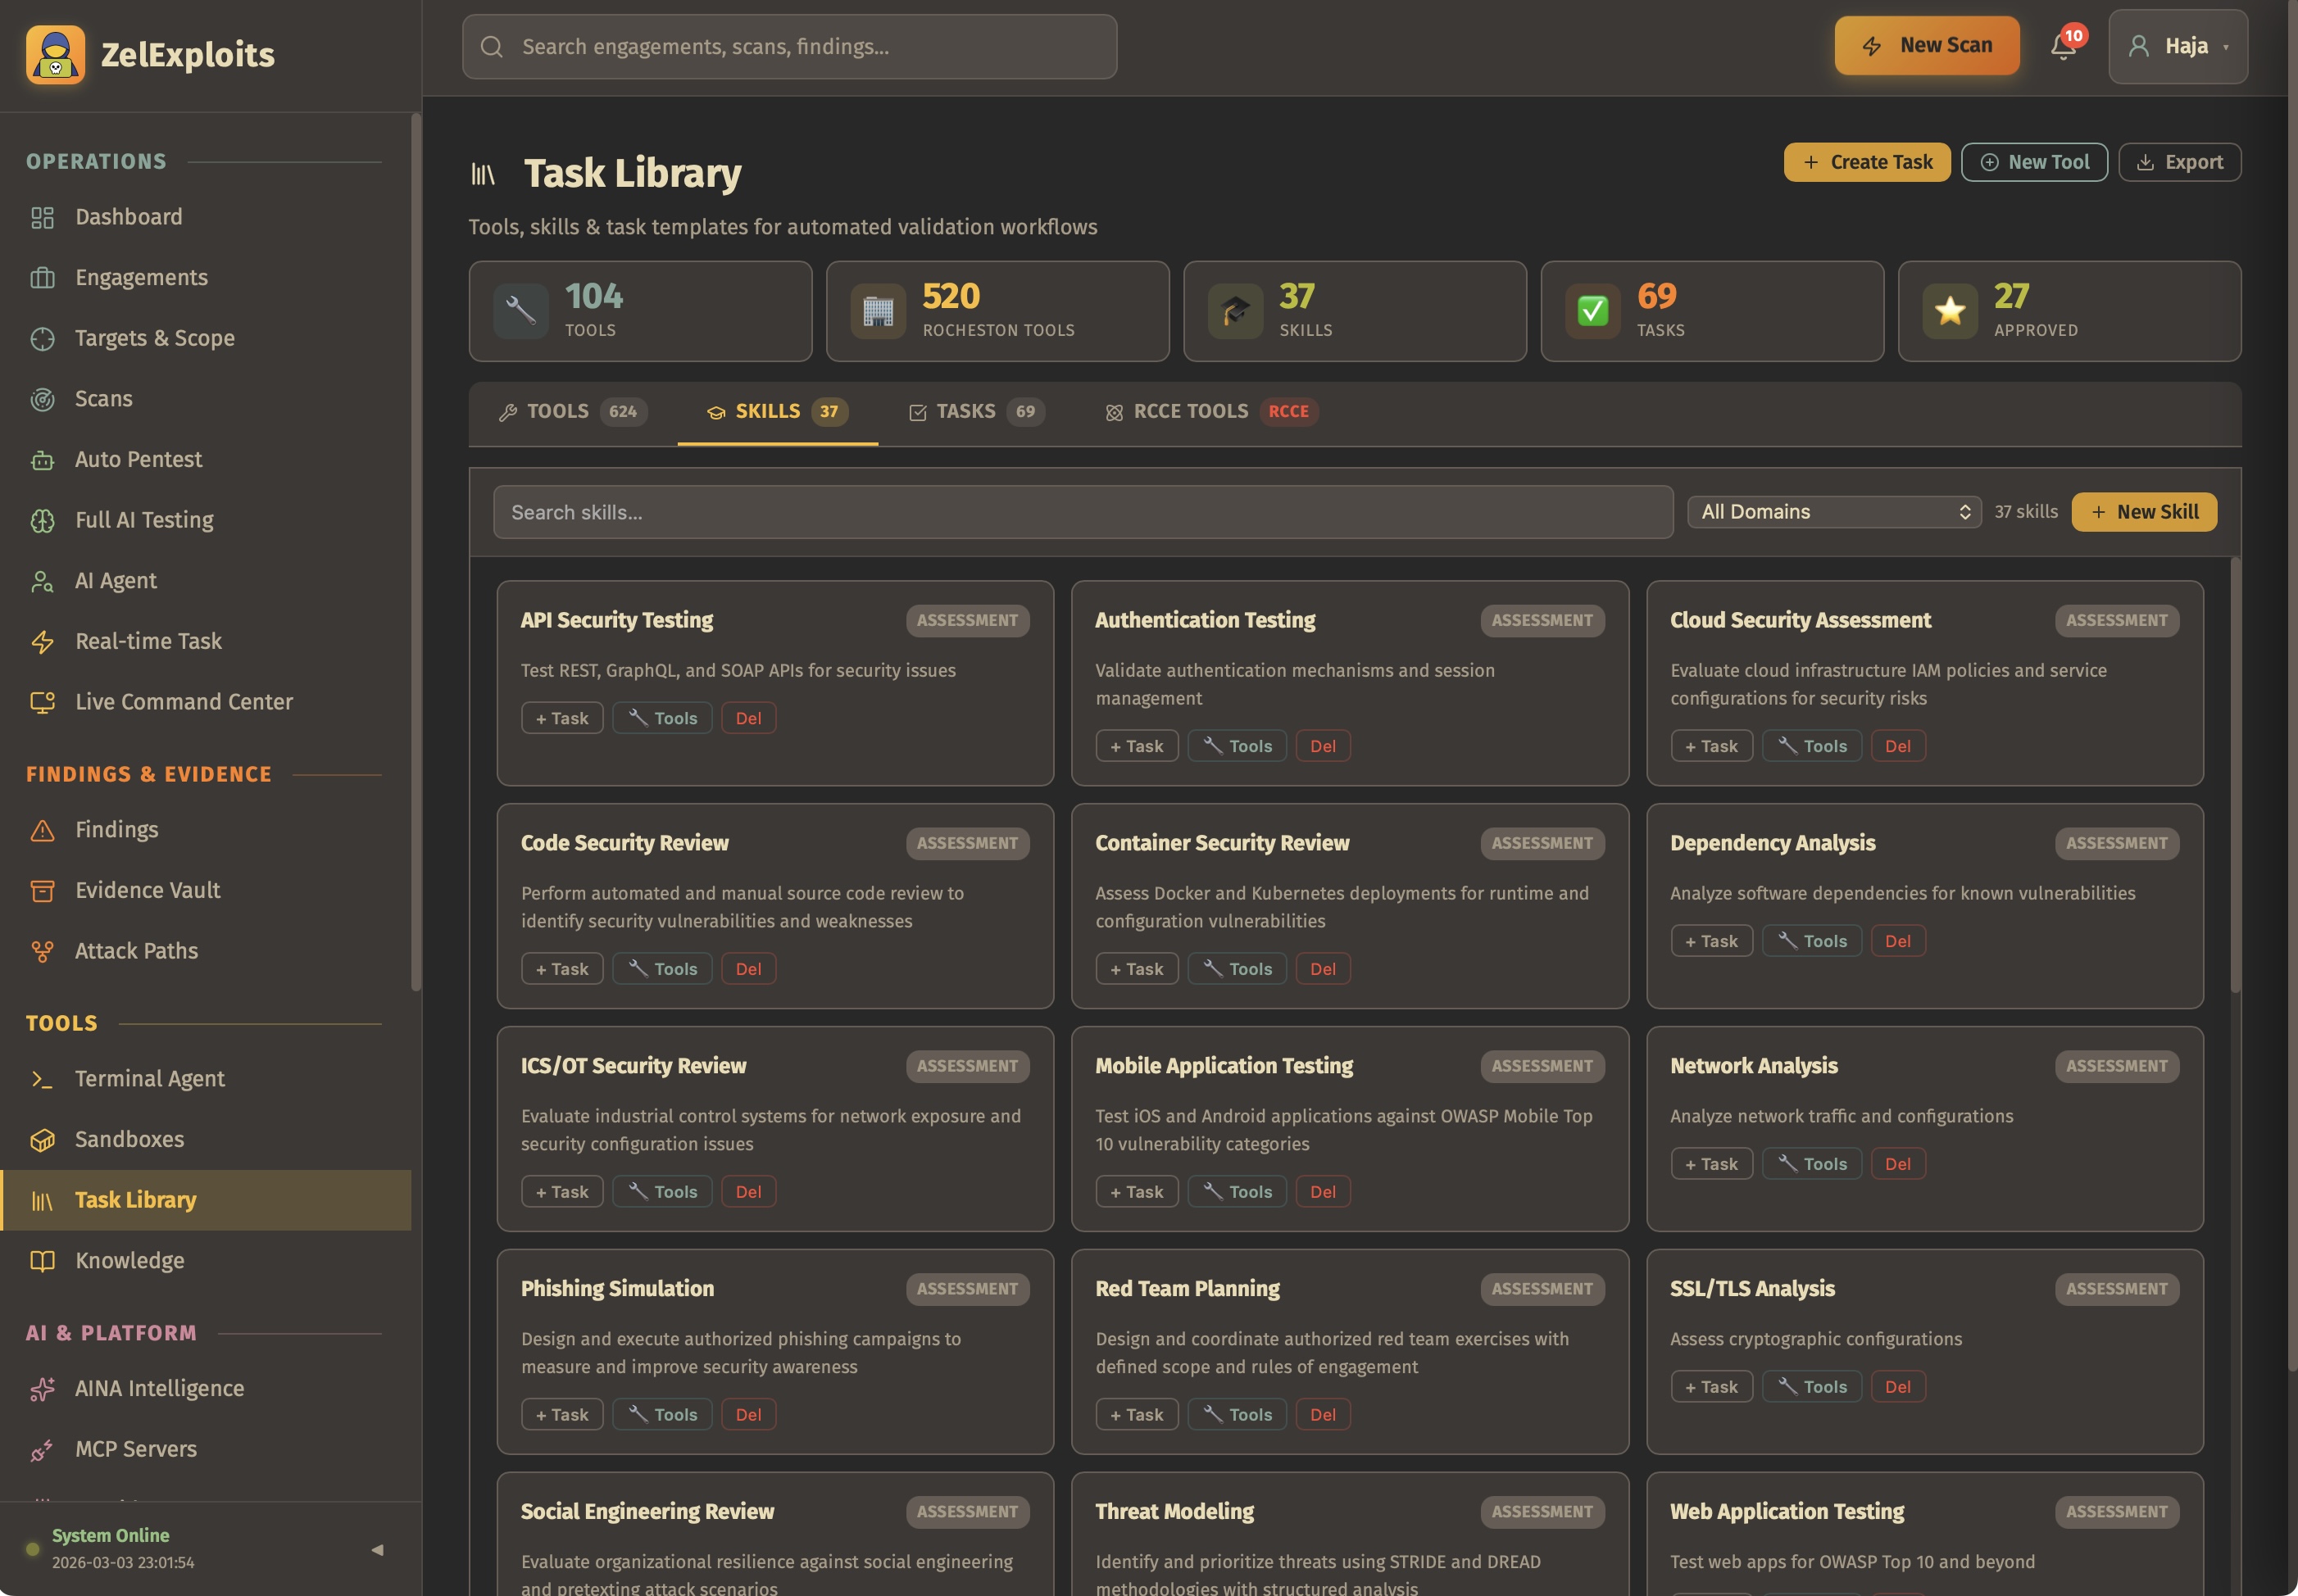The width and height of the screenshot is (2298, 1596).
Task: Select the Scans icon in the sidebar
Action: [43, 398]
